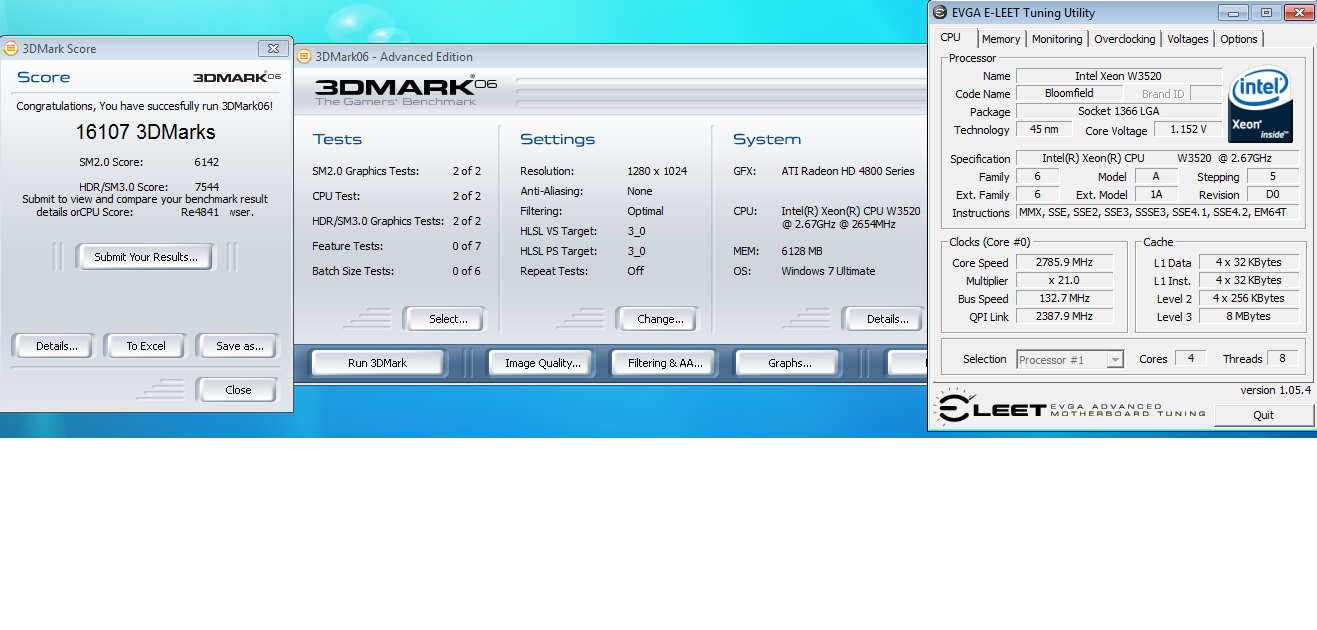This screenshot has width=1317, height=630.
Task: Click the Code Name field Bloomfield
Action: pos(1069,94)
